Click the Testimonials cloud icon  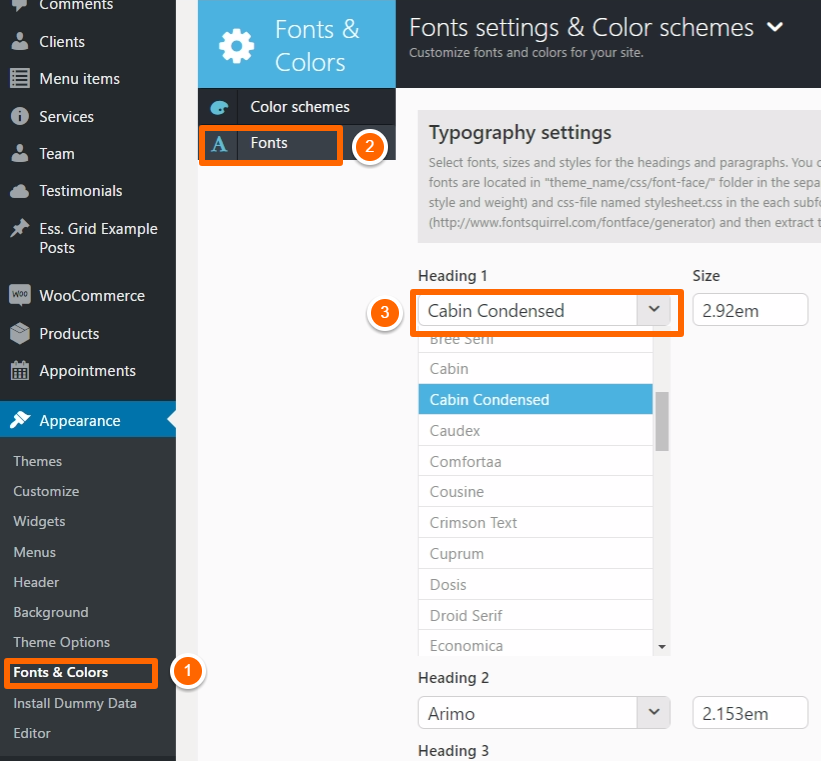20,191
